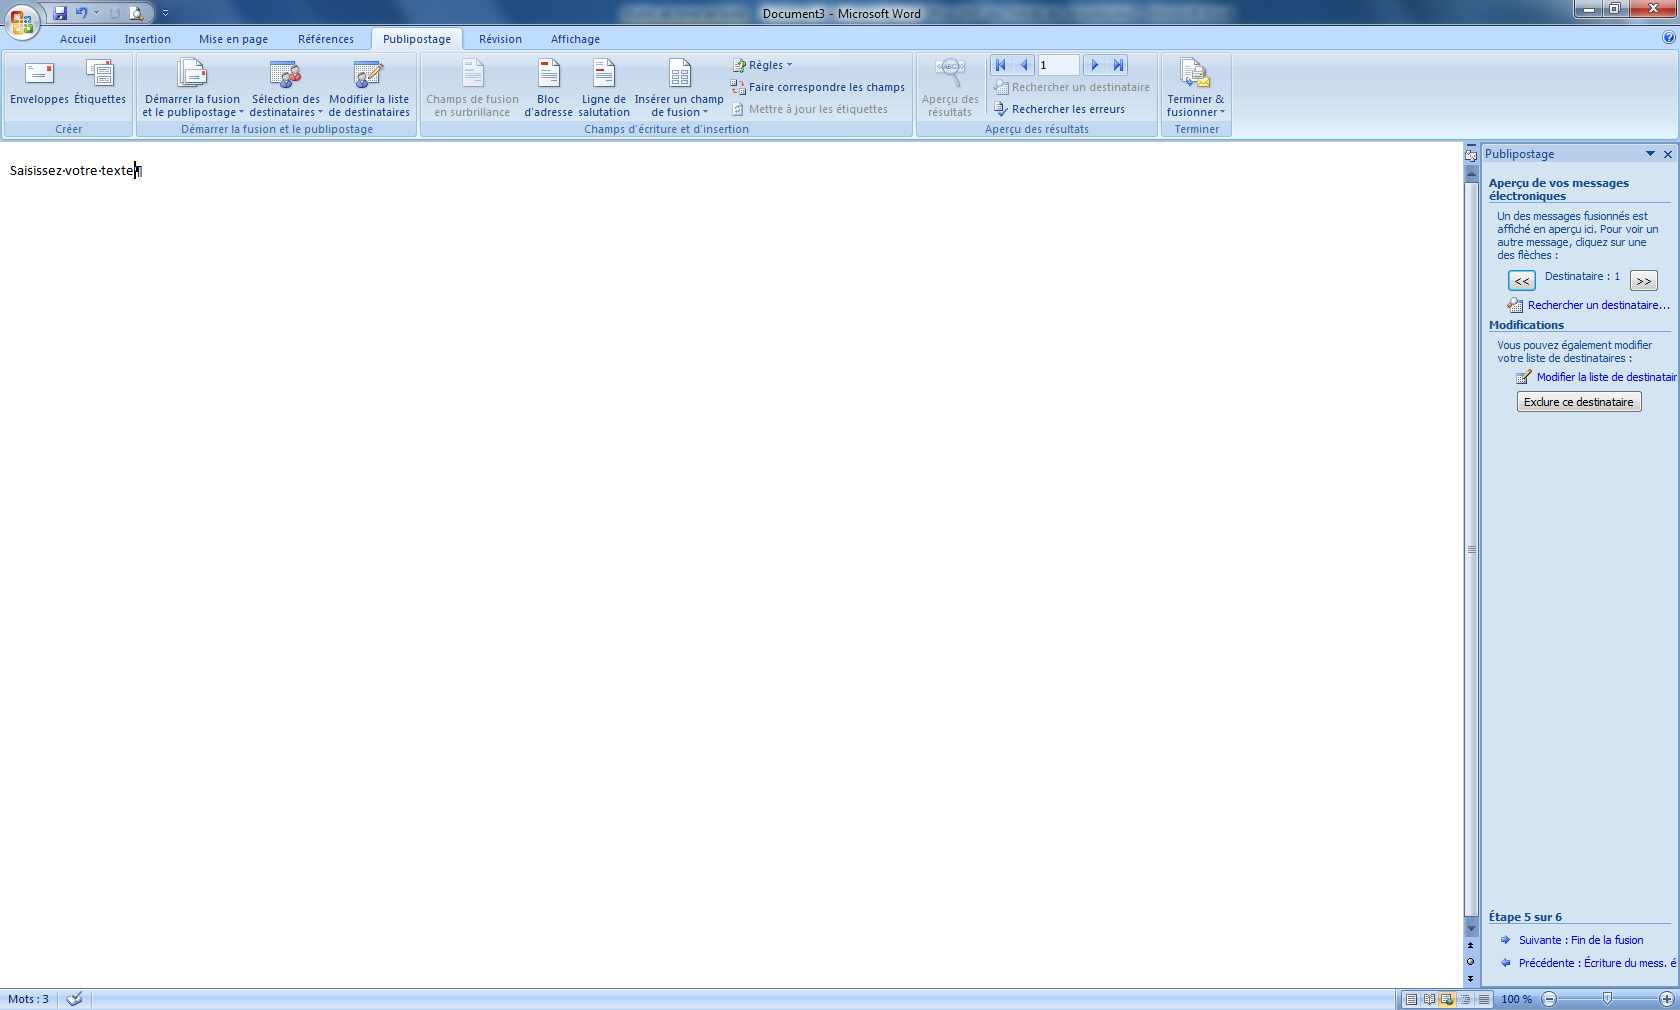Open Microsoft Word help icon
Screen dimensions: 1680x1010
click(x=1669, y=38)
